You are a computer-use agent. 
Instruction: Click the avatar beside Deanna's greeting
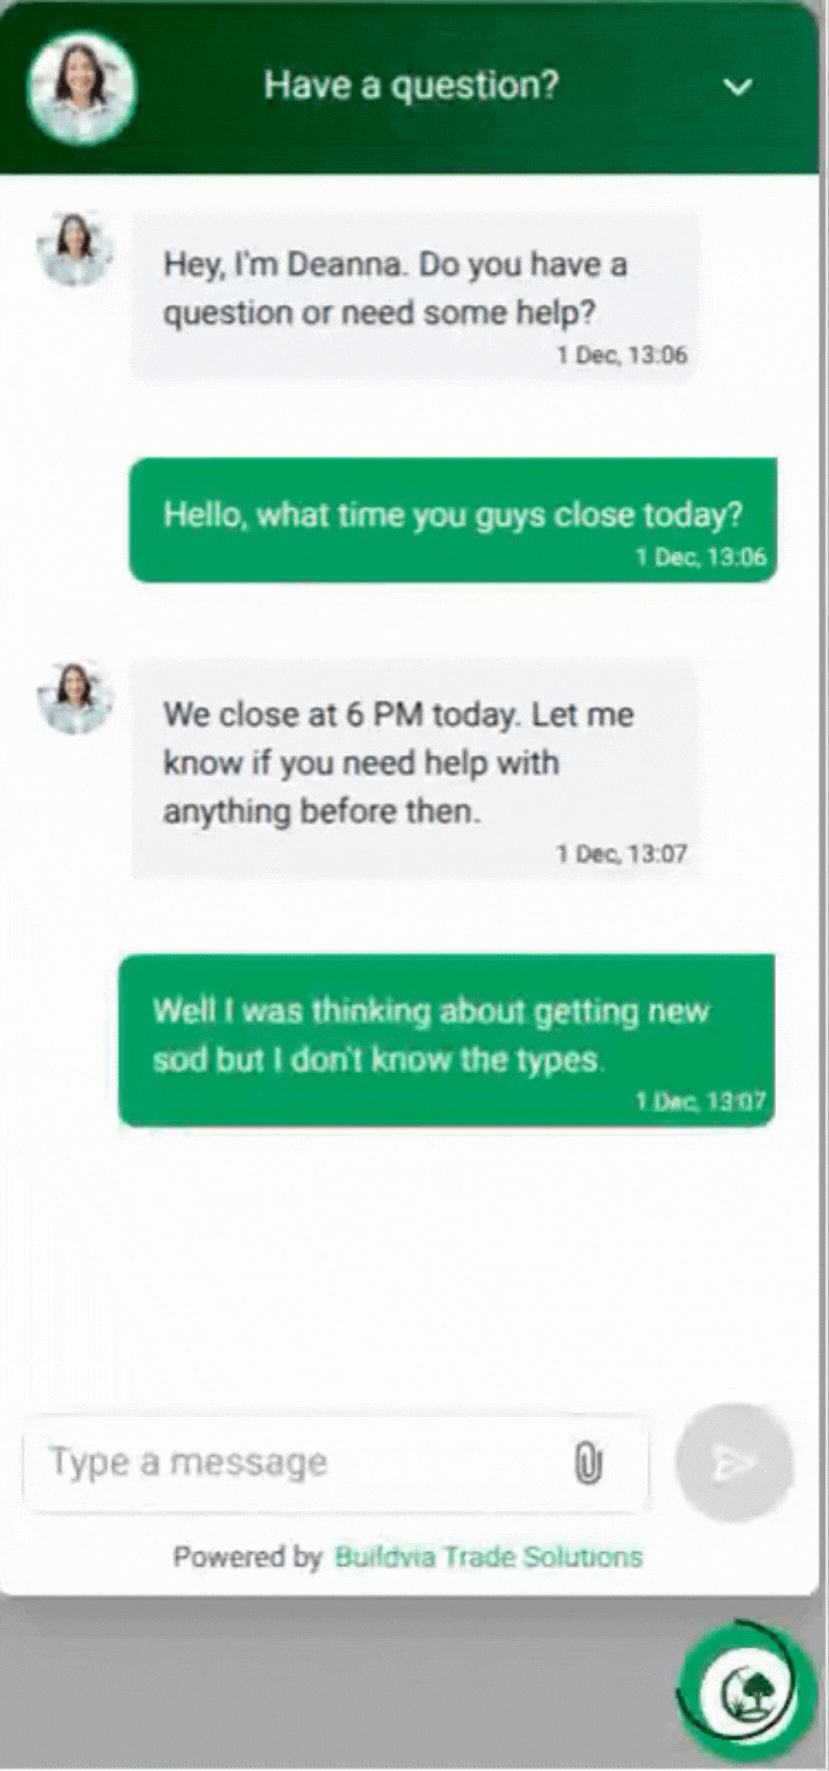coord(75,249)
